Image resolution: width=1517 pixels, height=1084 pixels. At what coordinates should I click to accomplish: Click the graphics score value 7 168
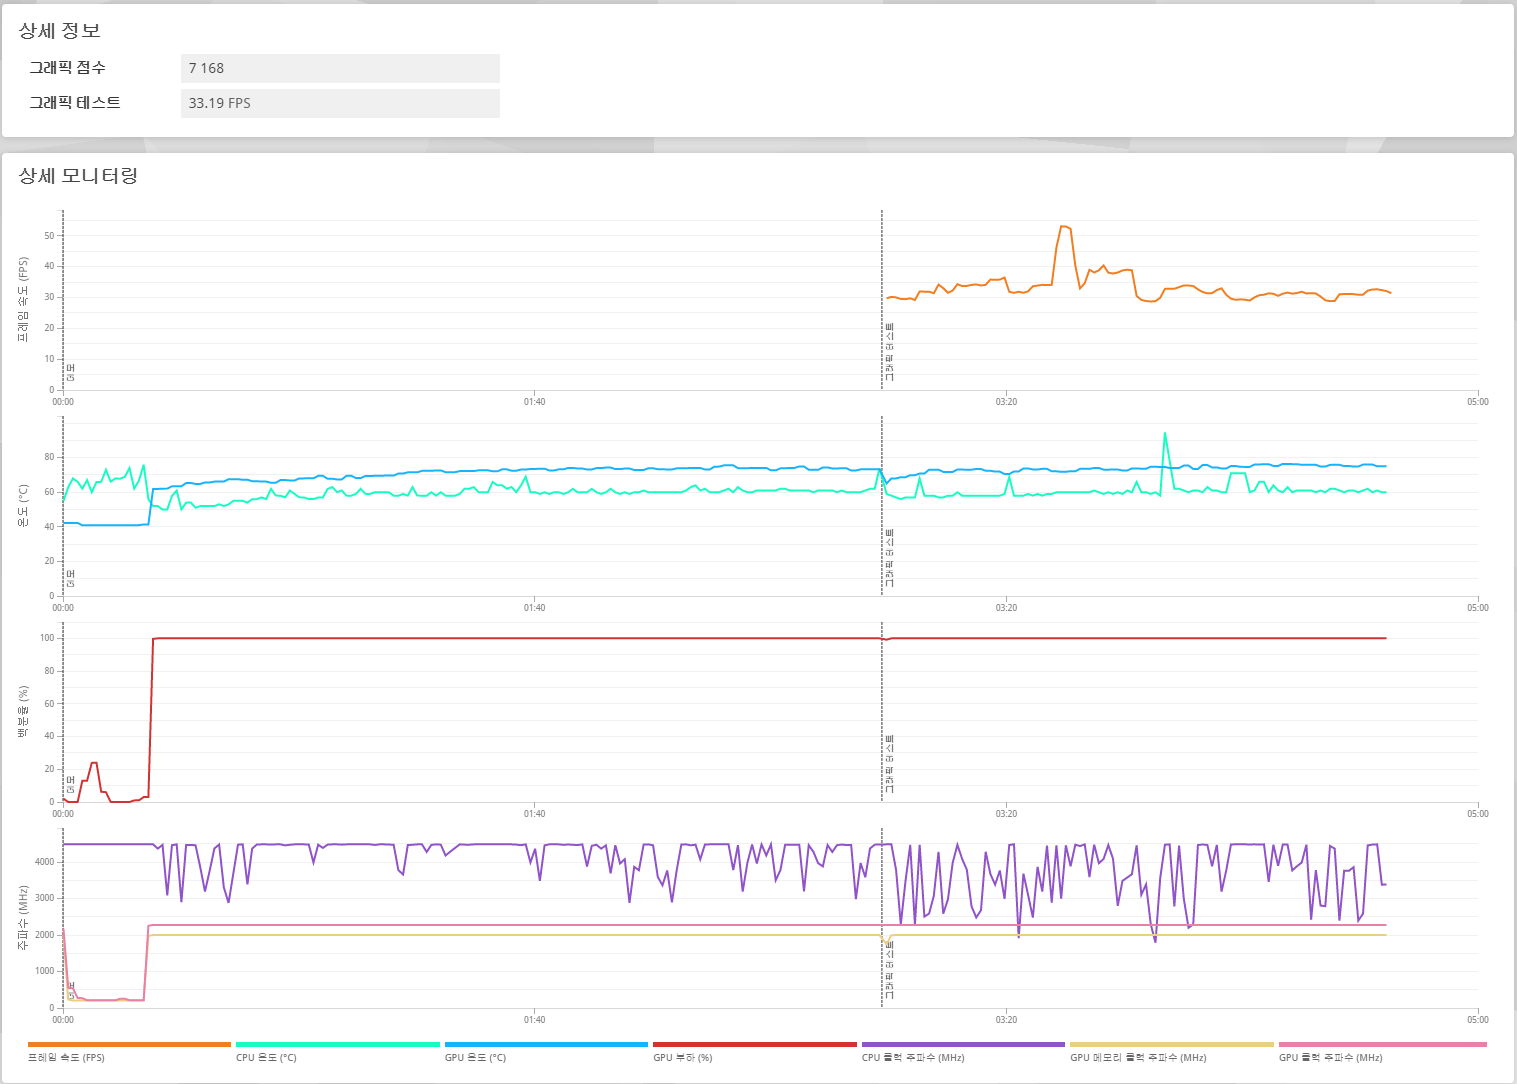pos(340,68)
